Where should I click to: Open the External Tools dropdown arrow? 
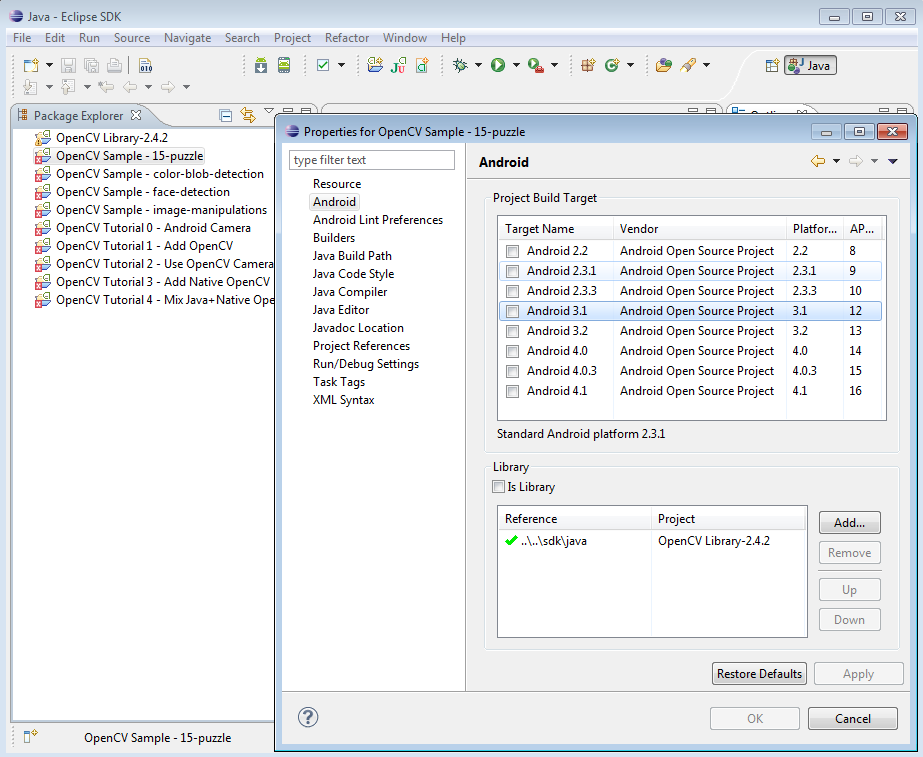pos(554,65)
